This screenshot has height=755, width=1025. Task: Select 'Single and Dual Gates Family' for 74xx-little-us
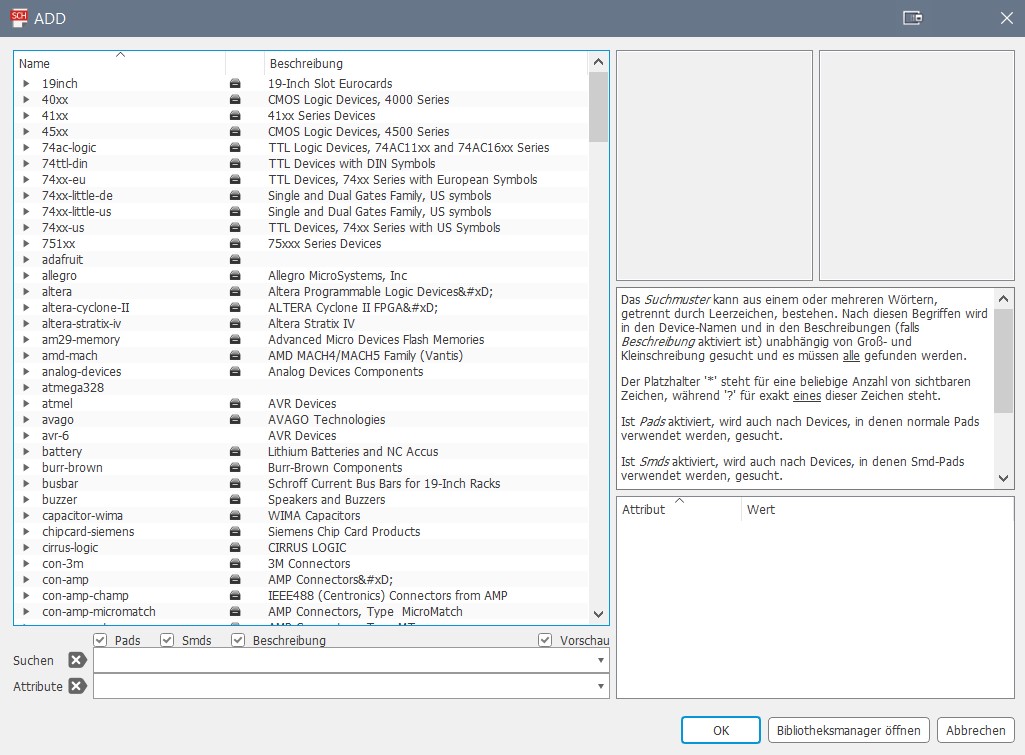(x=379, y=212)
